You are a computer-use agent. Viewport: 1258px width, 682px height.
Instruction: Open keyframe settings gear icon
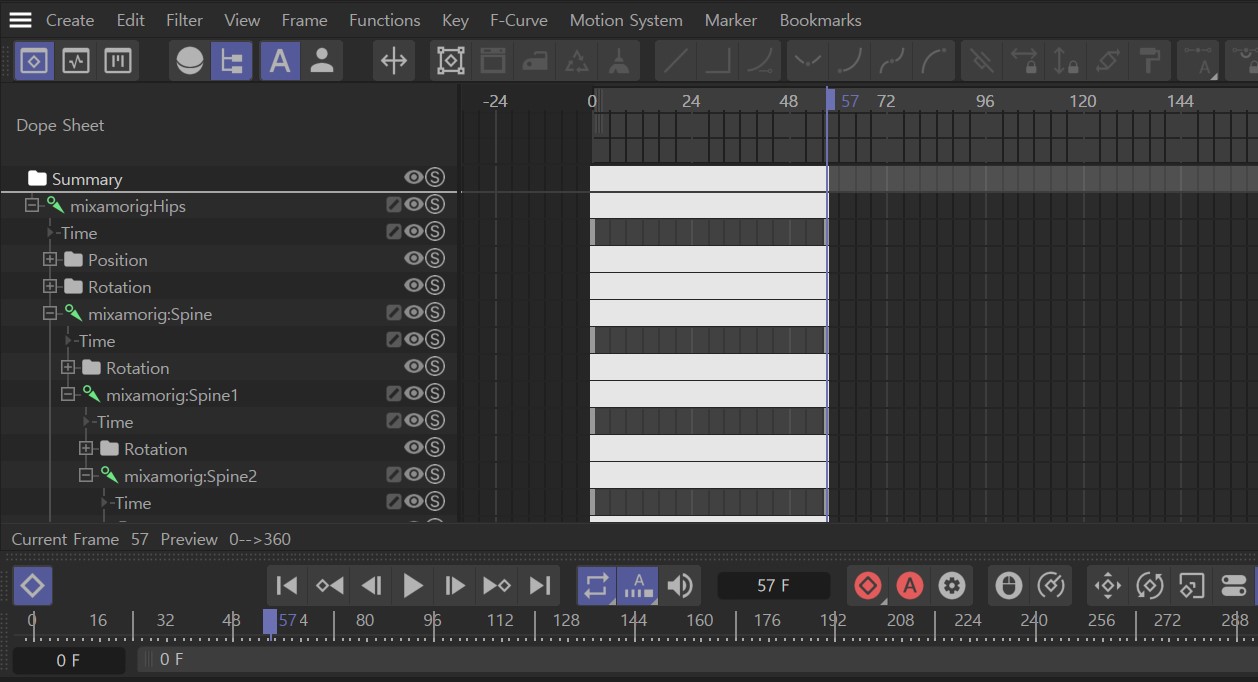tap(951, 585)
